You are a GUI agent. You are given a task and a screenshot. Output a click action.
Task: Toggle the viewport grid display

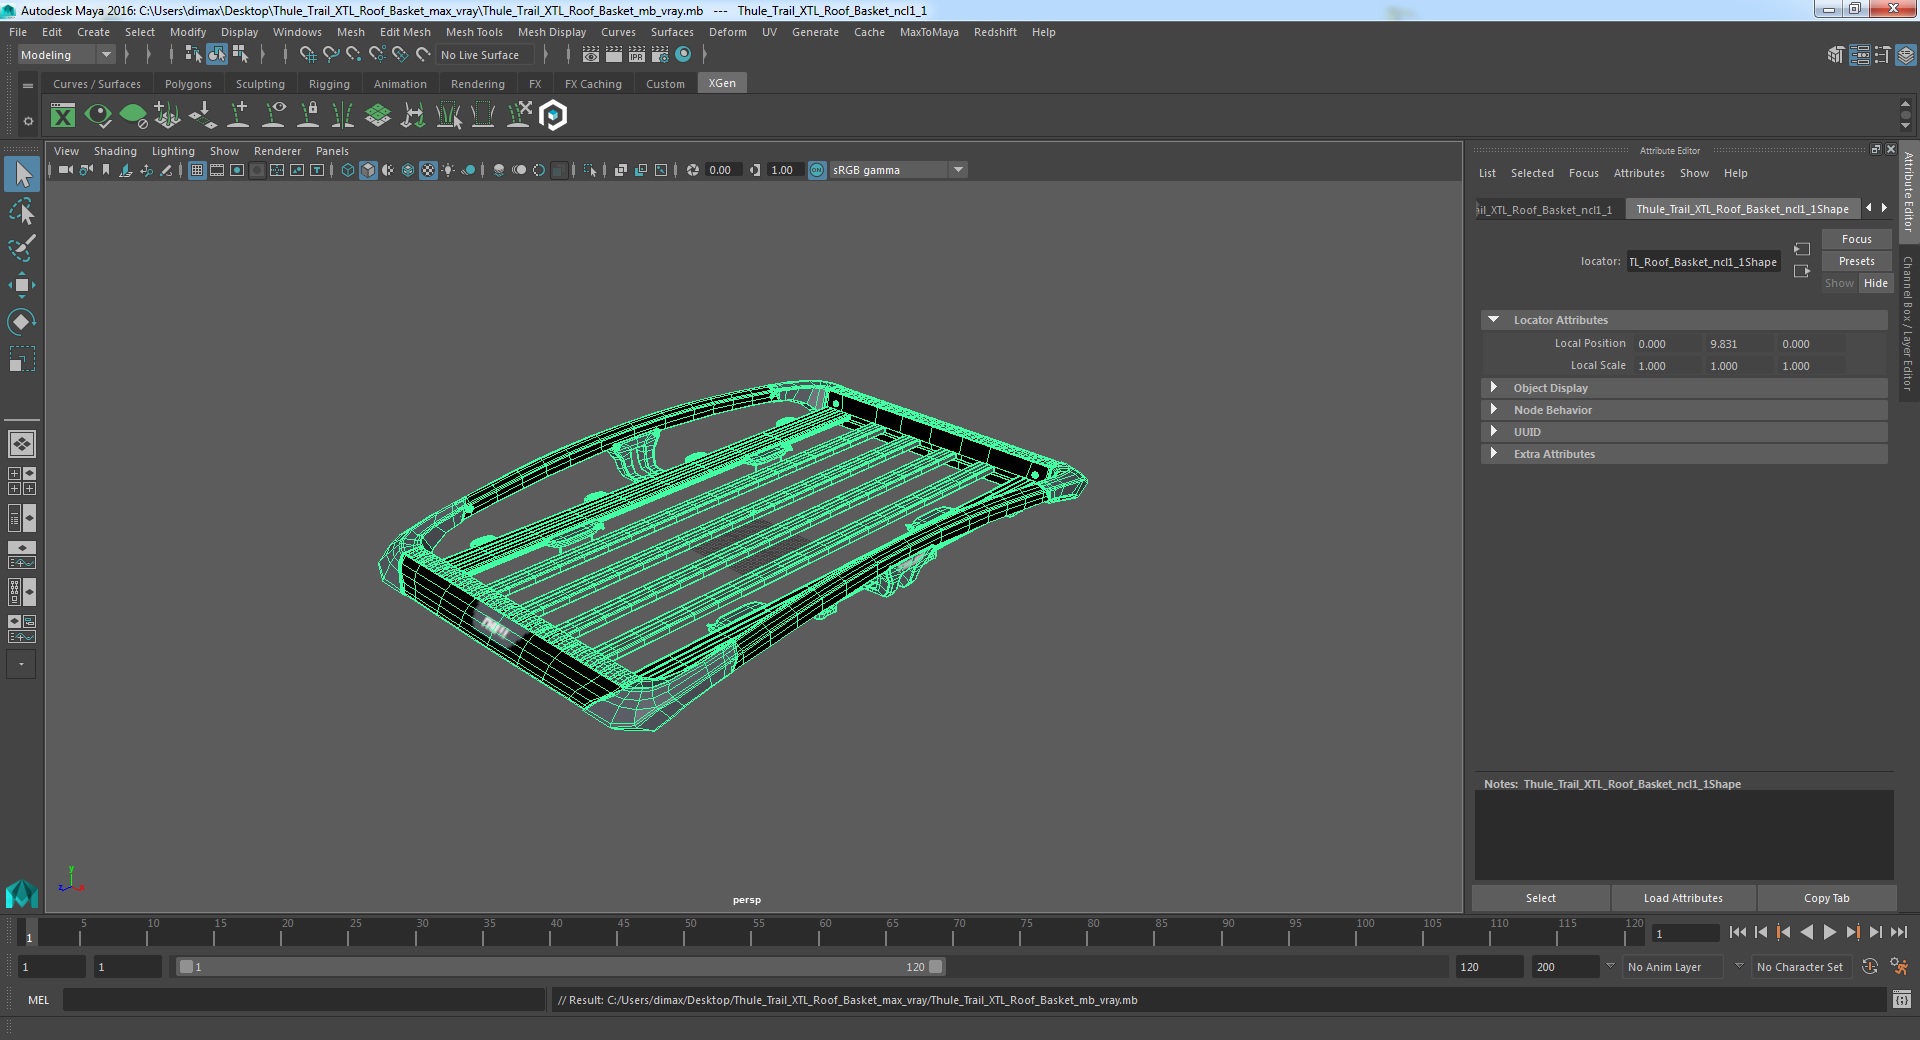197,170
